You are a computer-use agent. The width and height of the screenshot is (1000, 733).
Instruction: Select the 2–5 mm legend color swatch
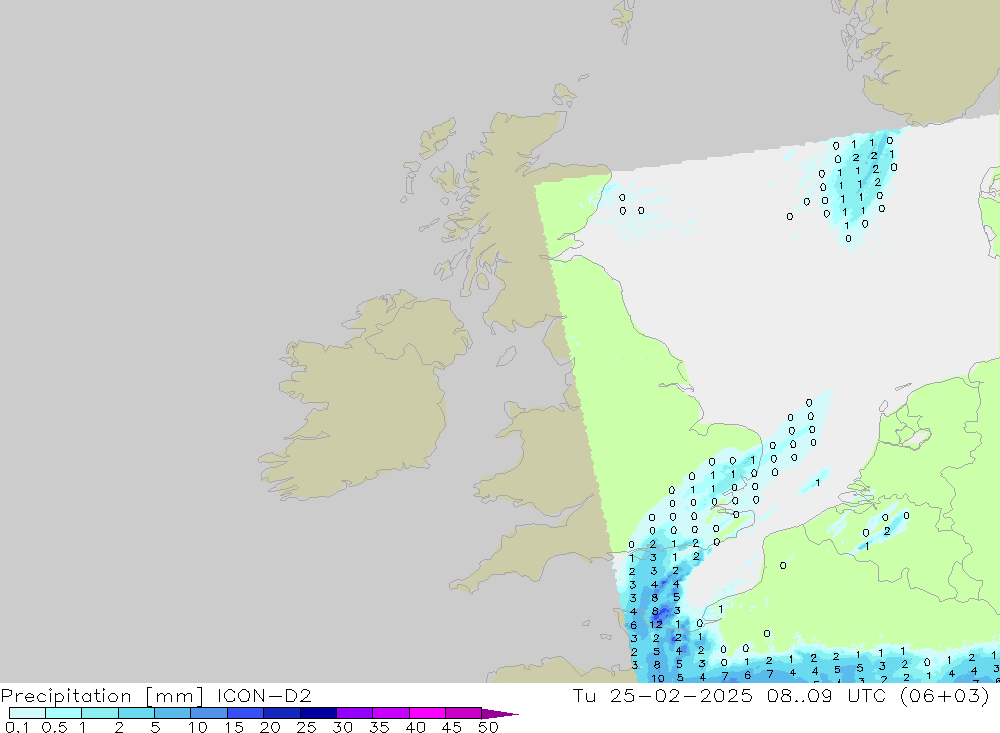(136, 713)
